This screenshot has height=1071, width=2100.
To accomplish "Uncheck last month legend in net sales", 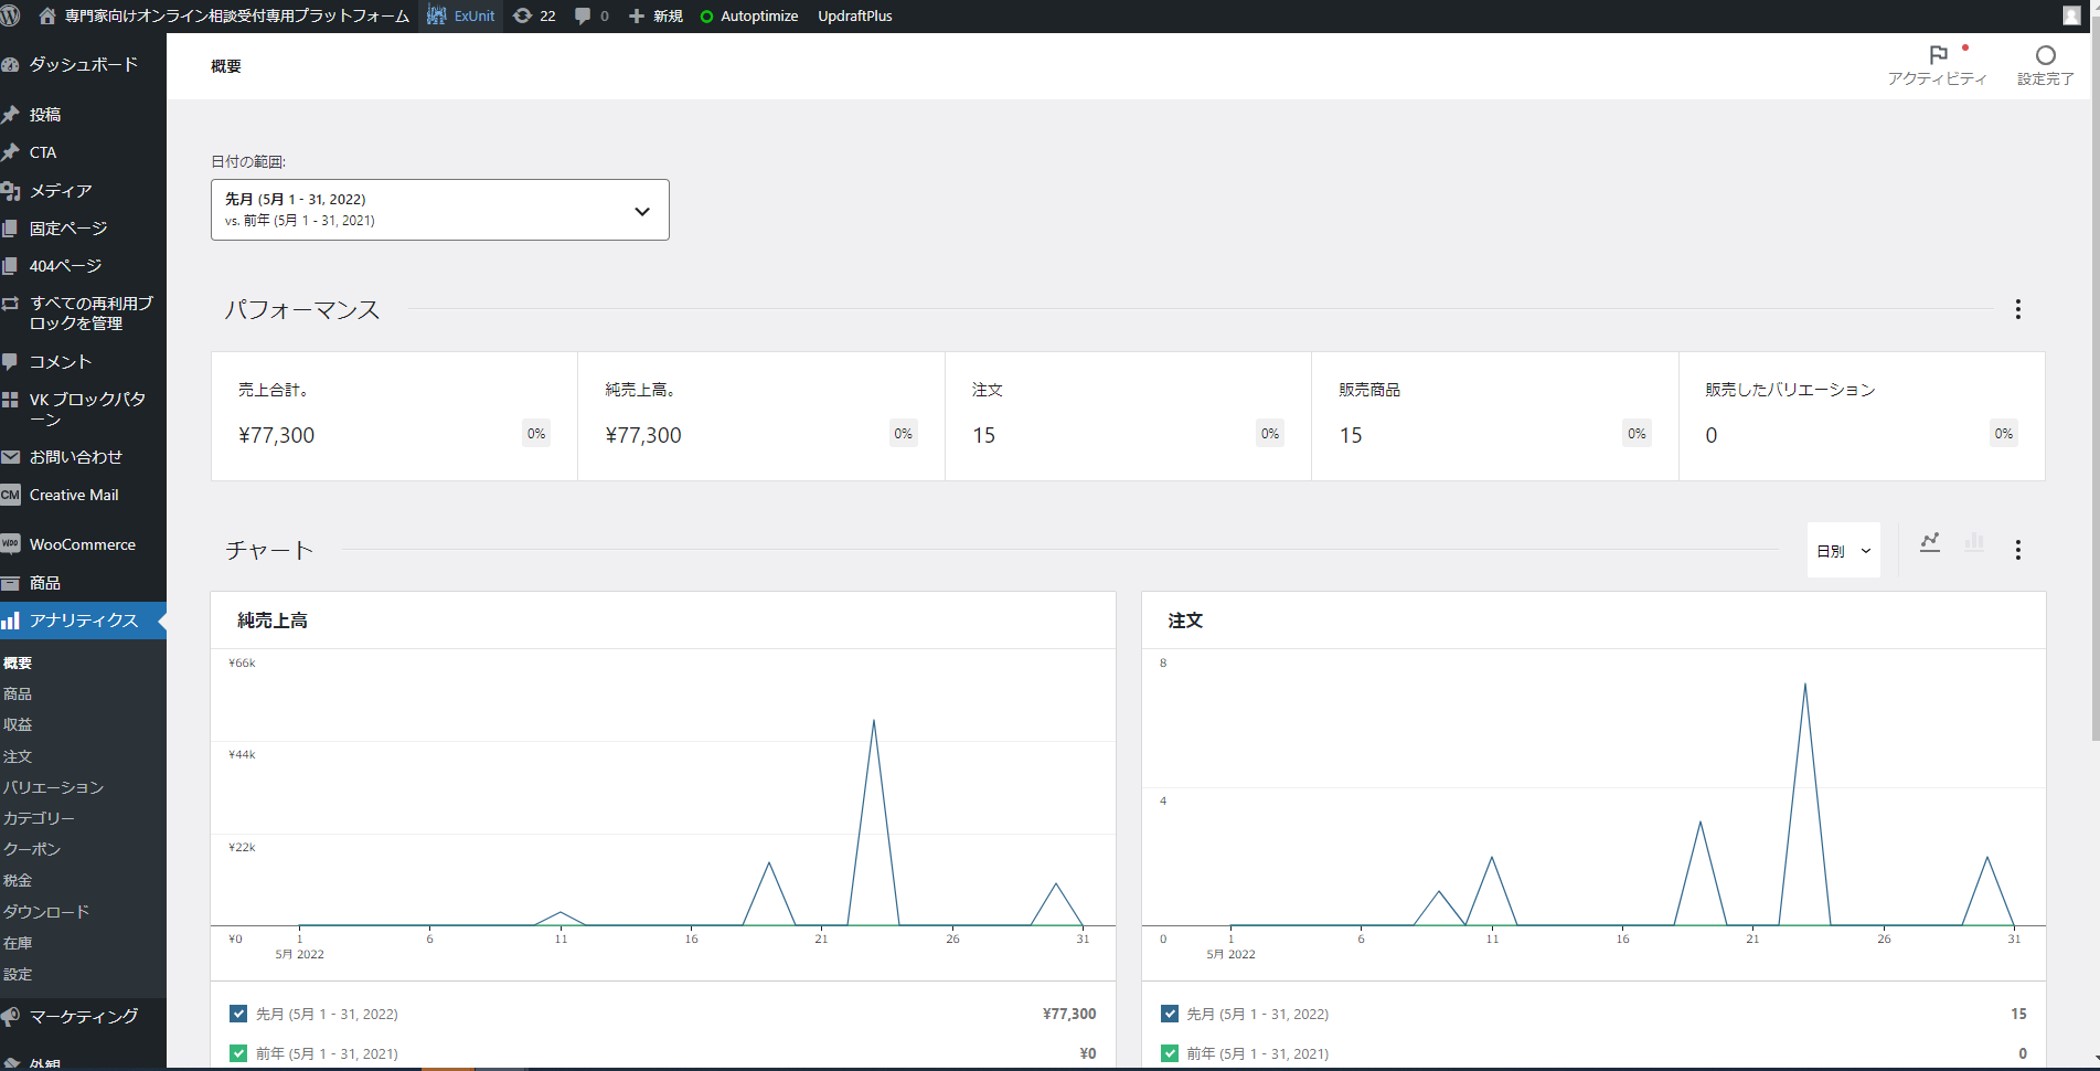I will point(238,1013).
